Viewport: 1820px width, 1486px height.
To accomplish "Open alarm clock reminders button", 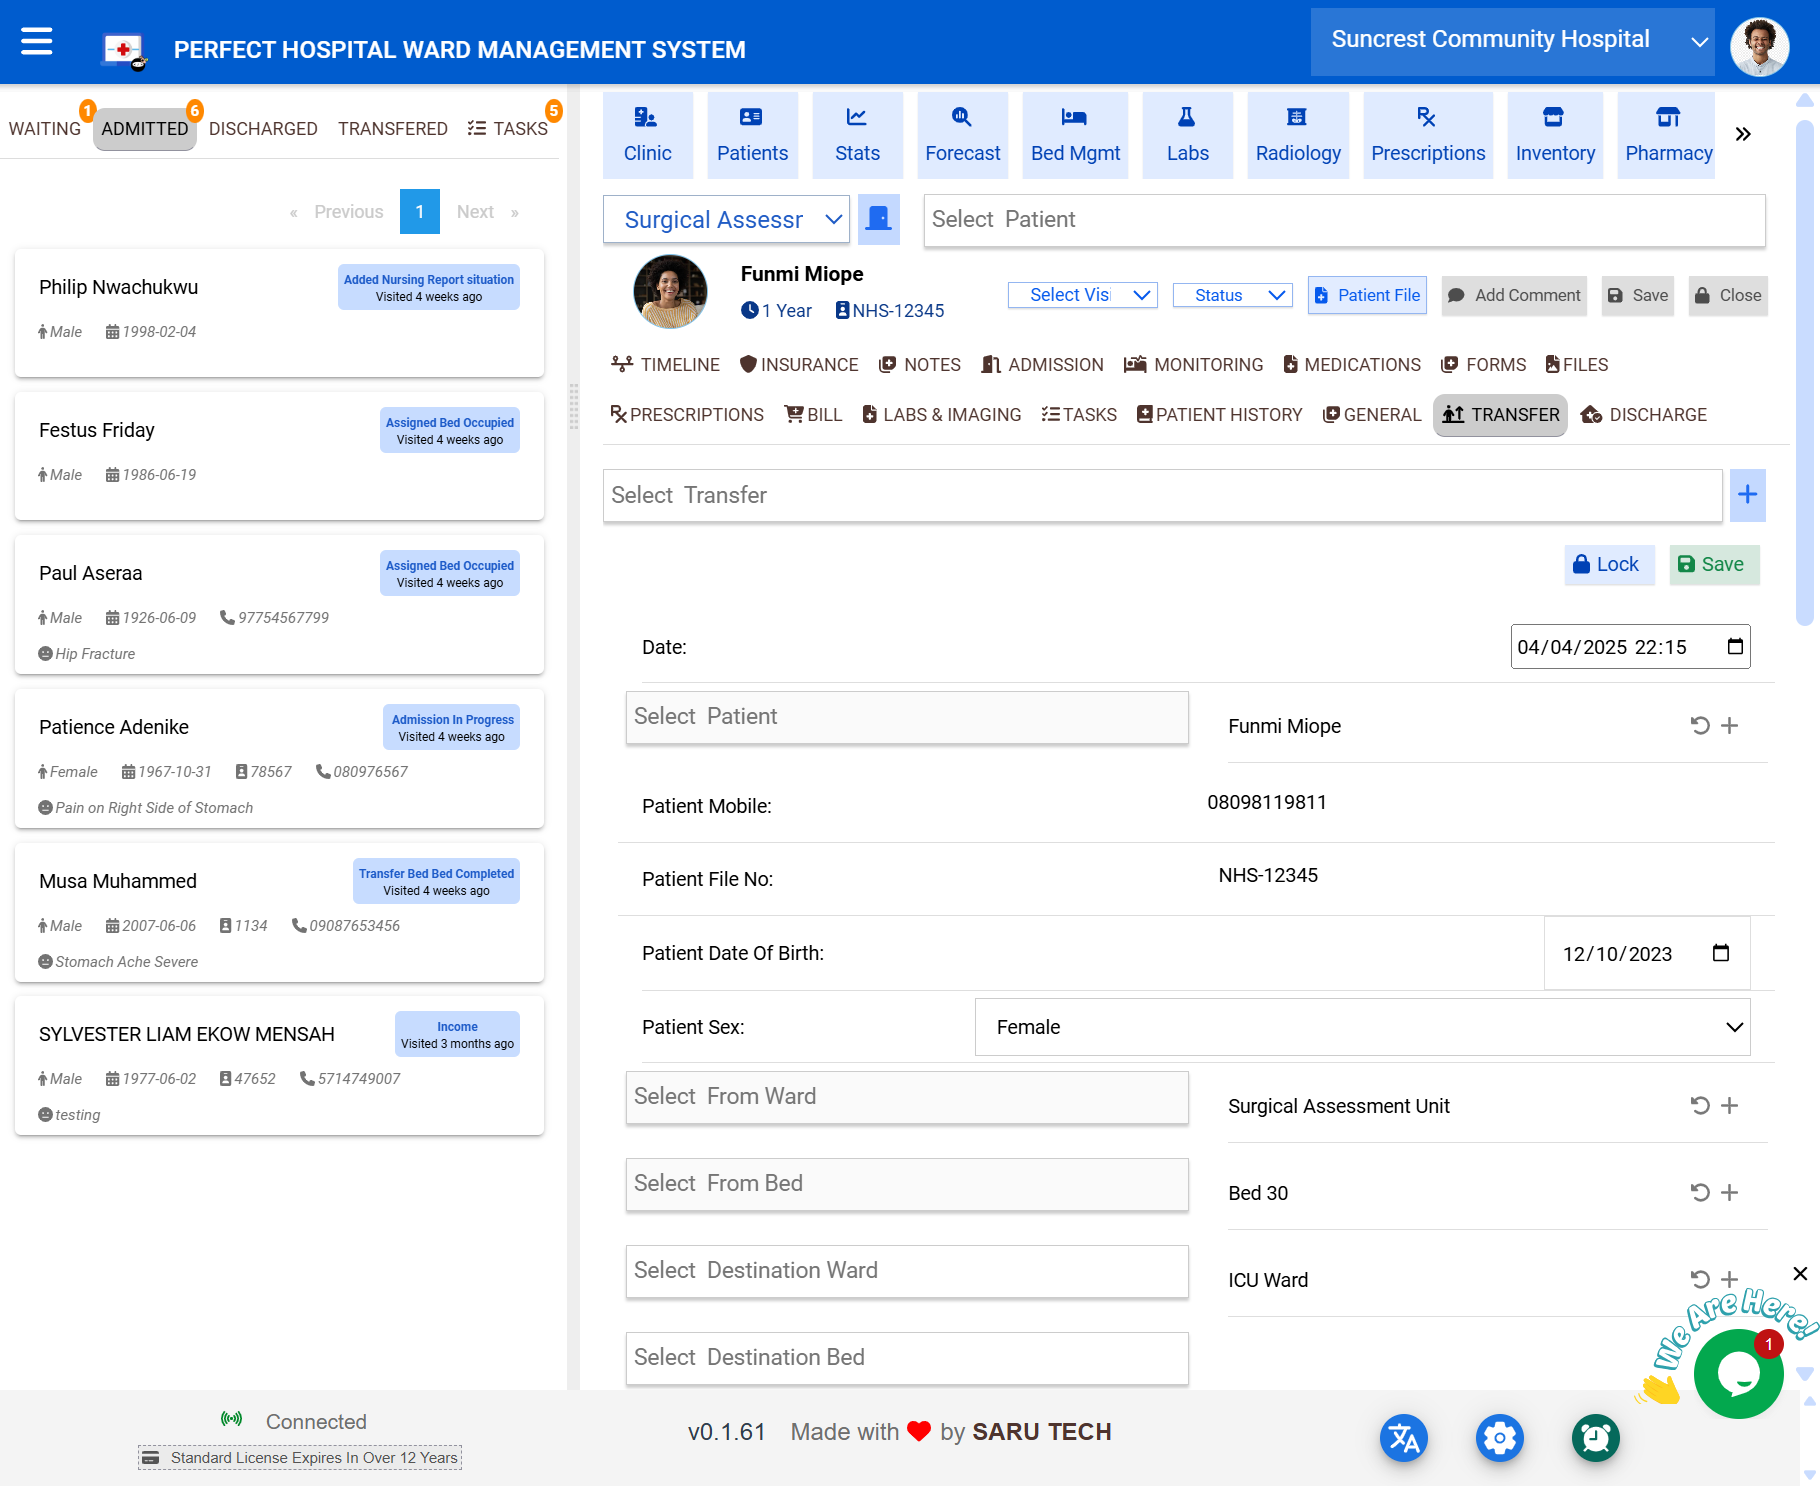I will pos(1596,1438).
